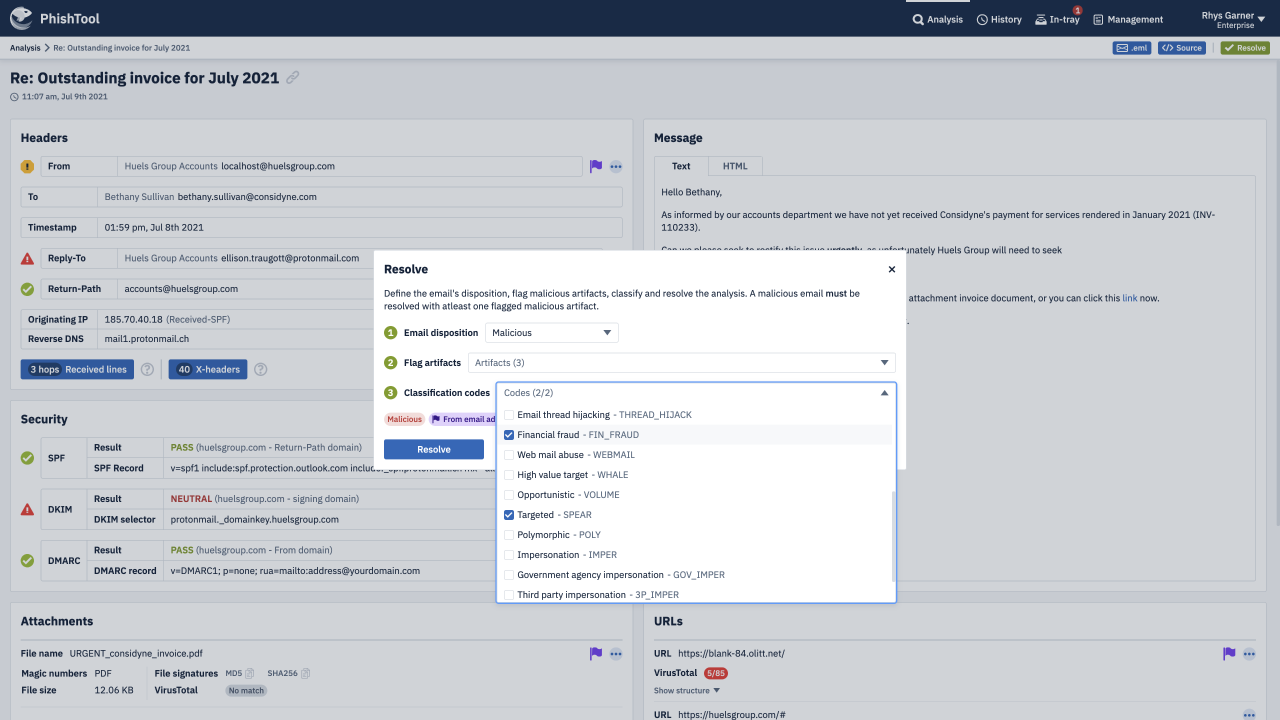Image resolution: width=1280 pixels, height=720 pixels.
Task: Click the SPF pass check icon
Action: [27, 458]
